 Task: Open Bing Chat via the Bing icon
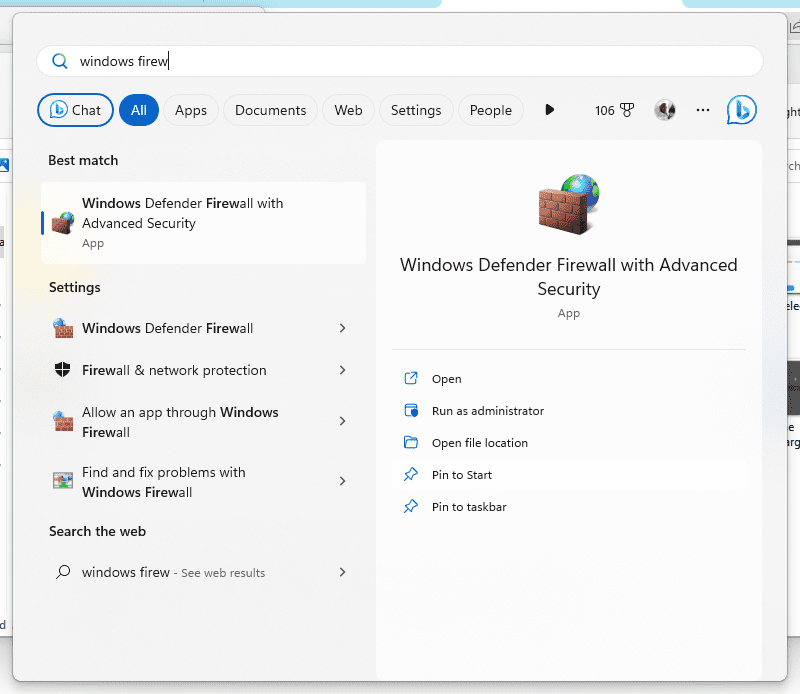741,109
